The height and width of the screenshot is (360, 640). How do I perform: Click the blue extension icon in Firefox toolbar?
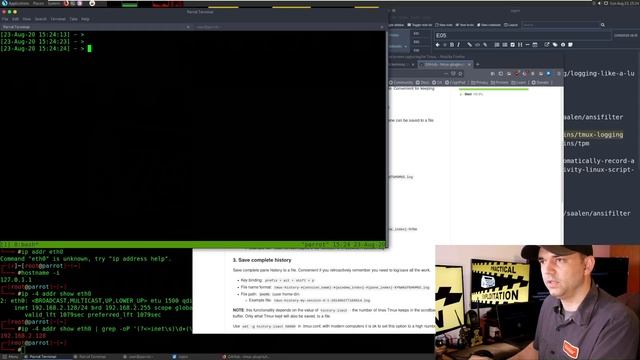548,73
